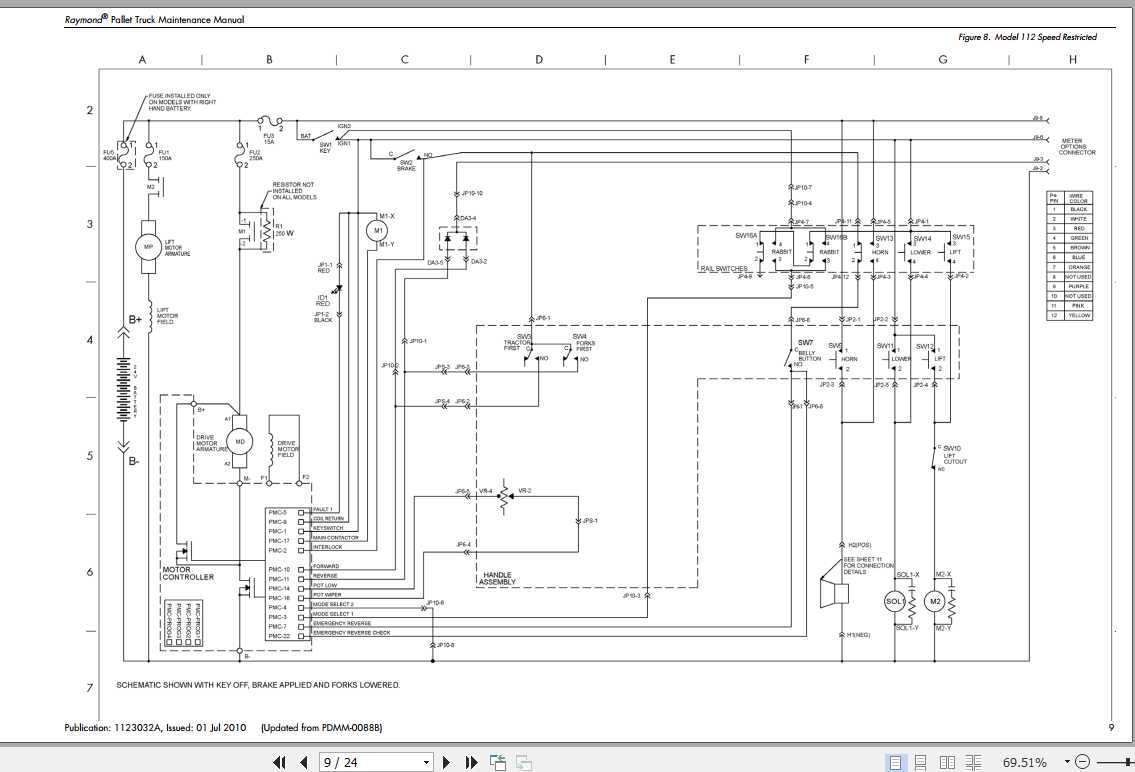Enable single page view mode
The width and height of the screenshot is (1135, 772).
(x=896, y=762)
